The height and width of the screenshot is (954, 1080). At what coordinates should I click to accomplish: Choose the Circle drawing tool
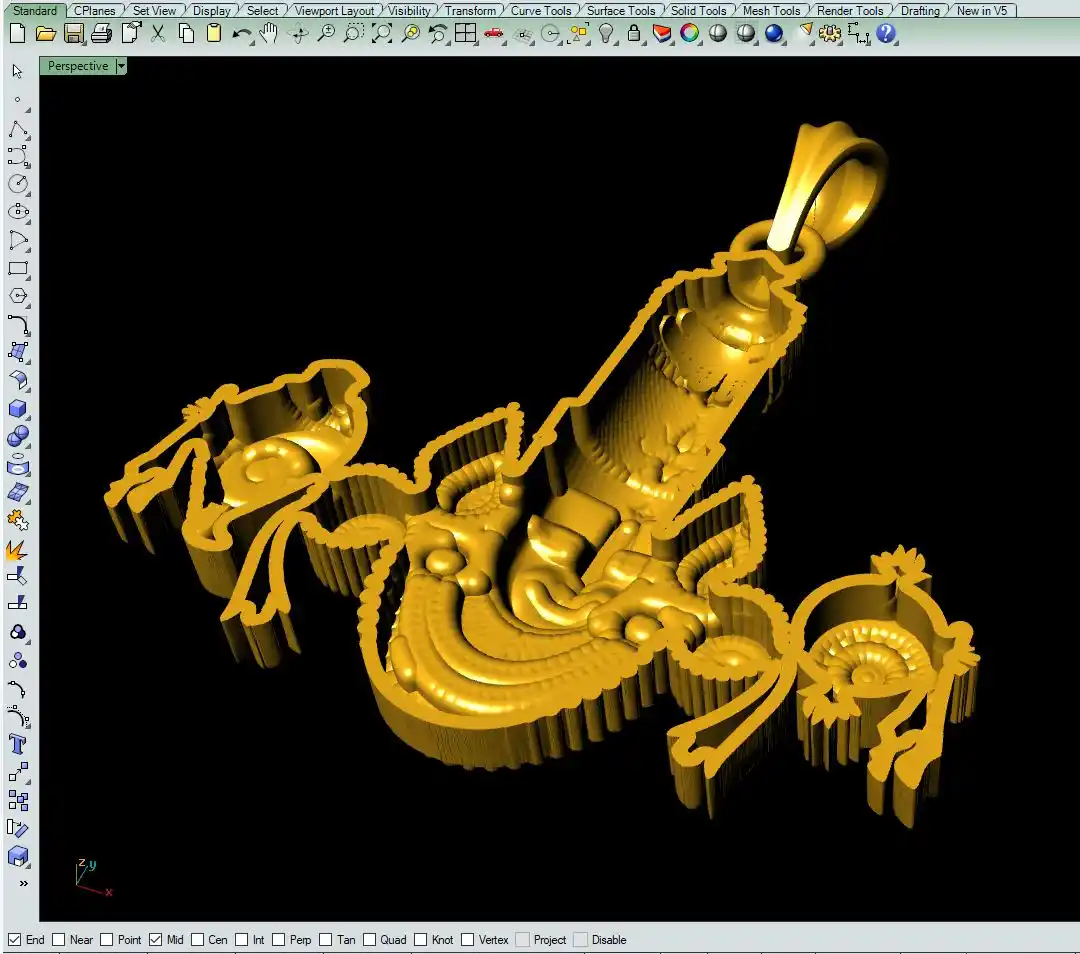(18, 184)
